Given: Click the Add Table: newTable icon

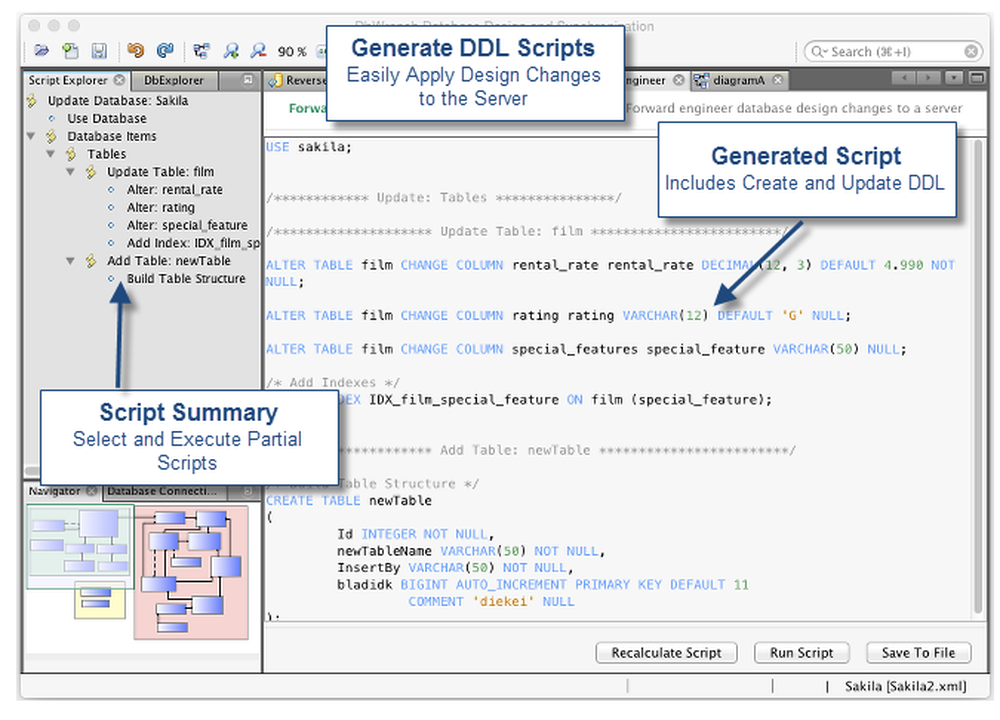Looking at the screenshot, I should click(x=91, y=261).
